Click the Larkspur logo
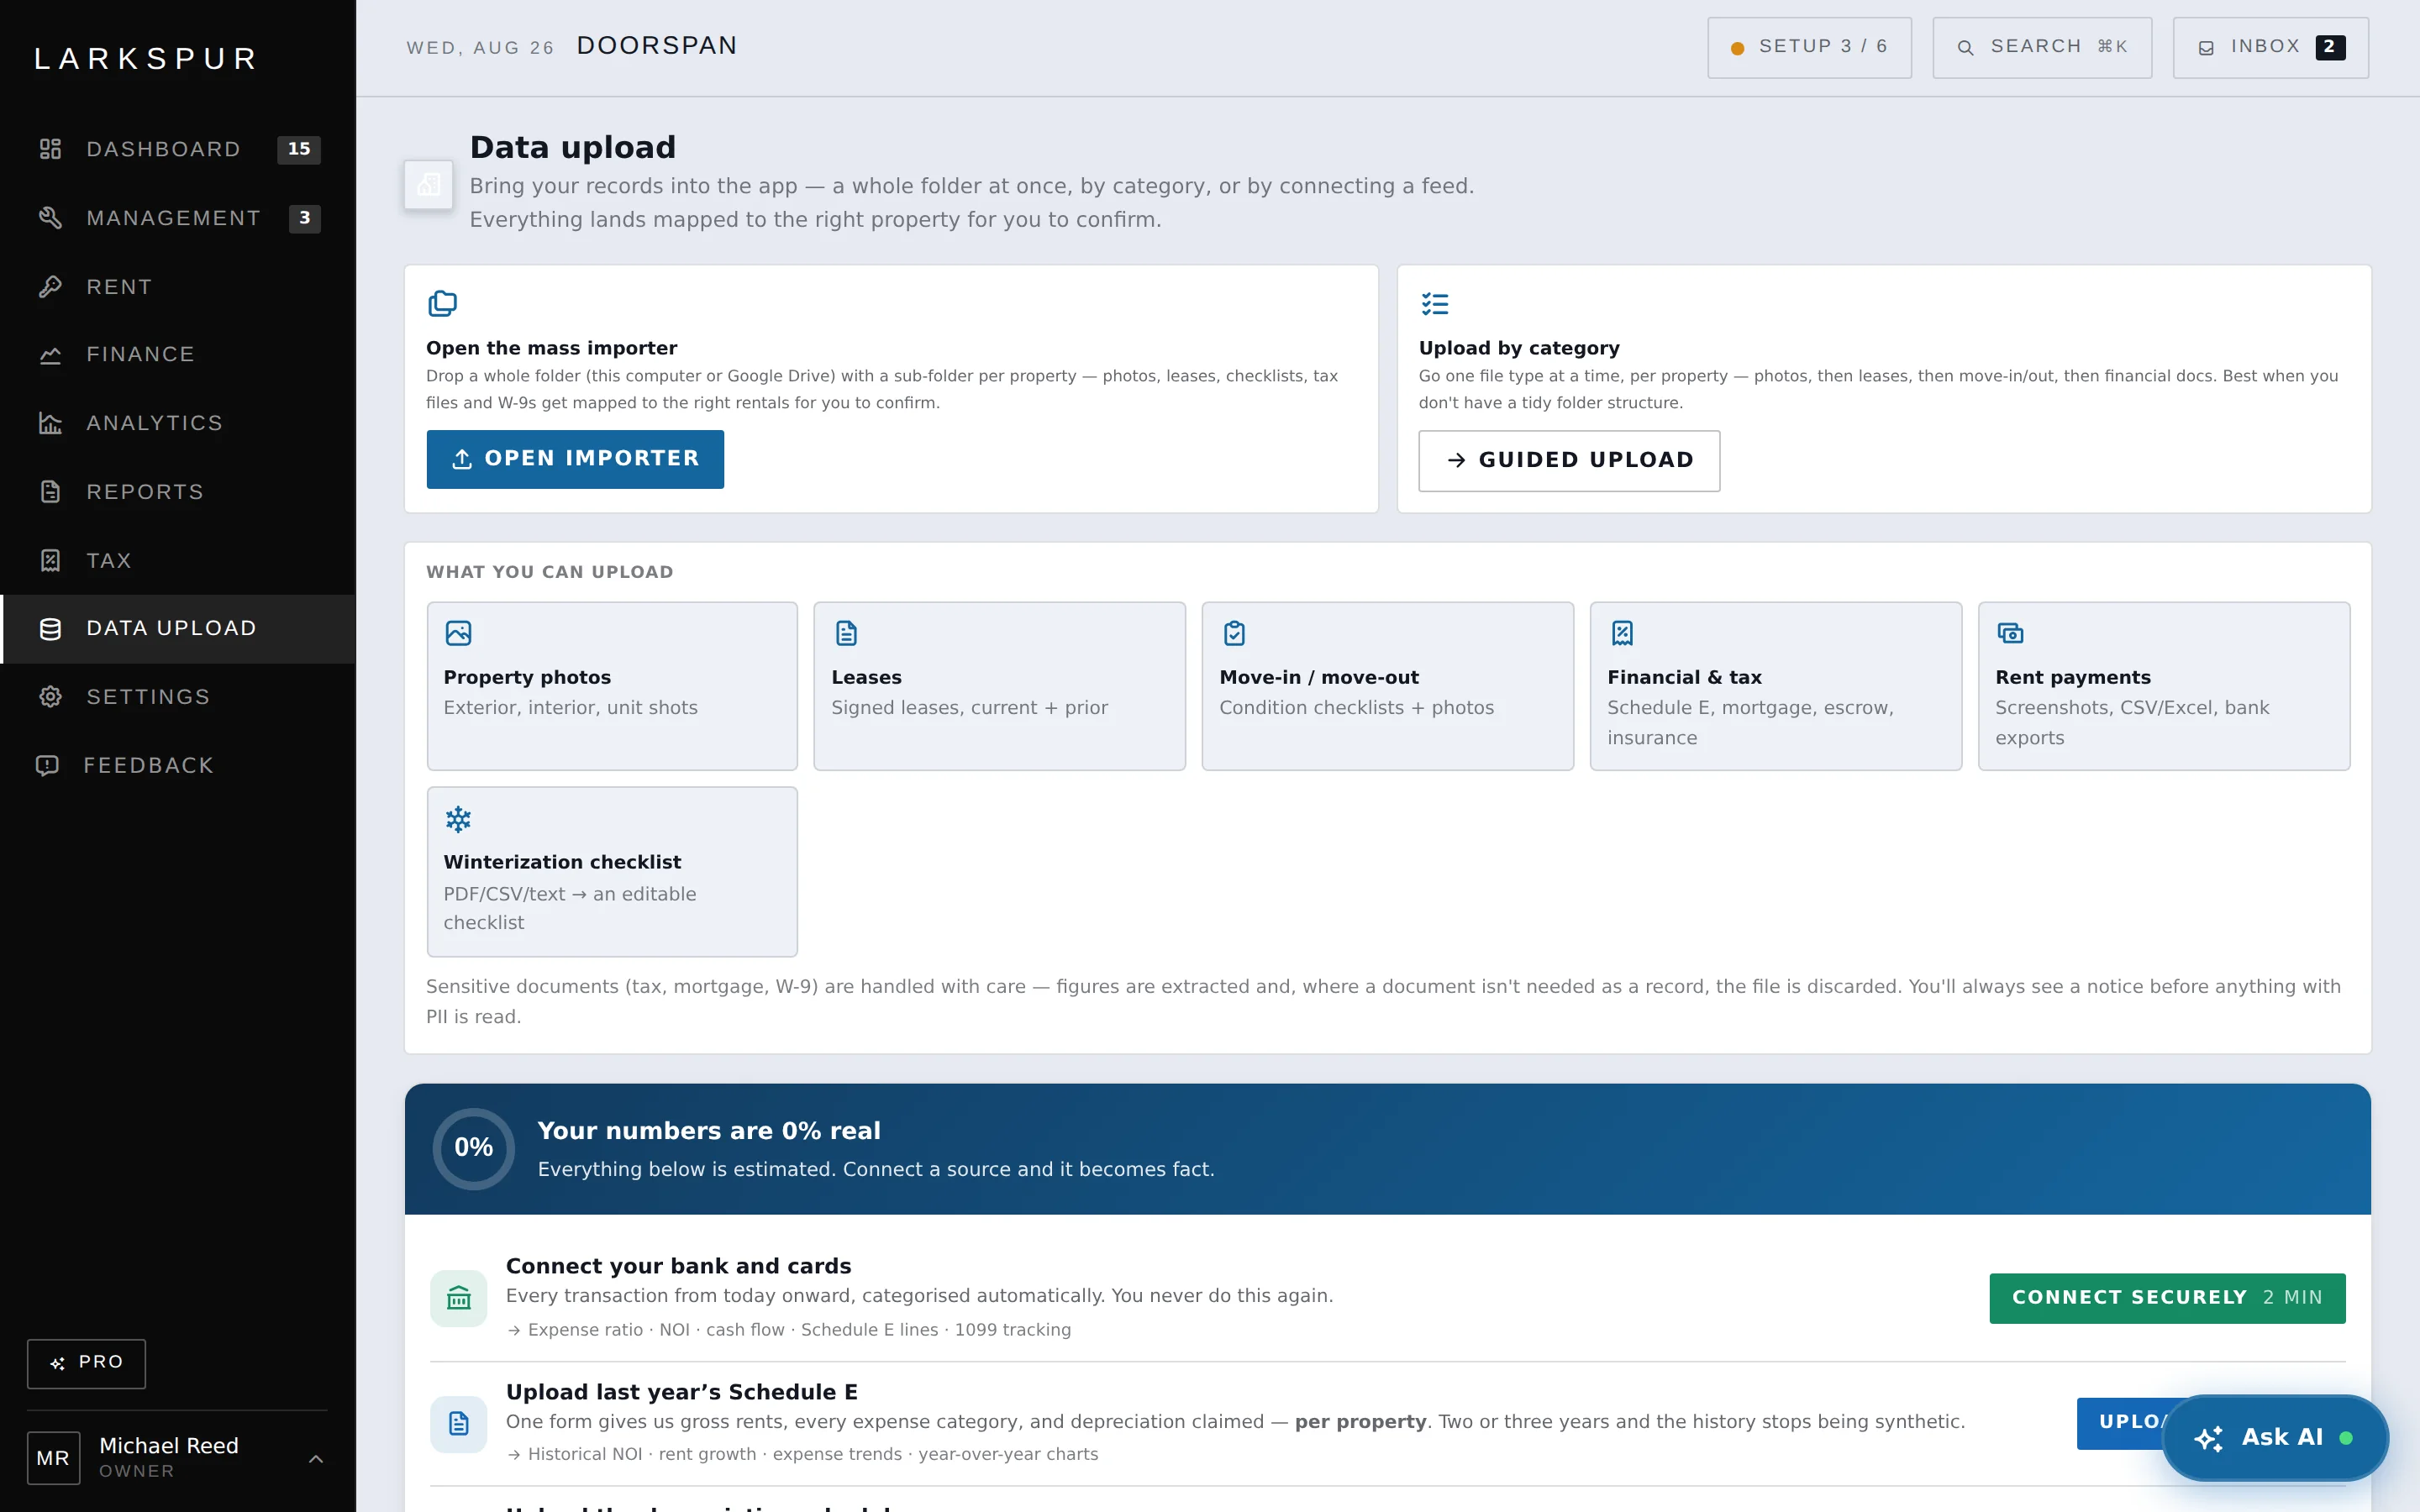2420x1512 pixels. coord(147,59)
